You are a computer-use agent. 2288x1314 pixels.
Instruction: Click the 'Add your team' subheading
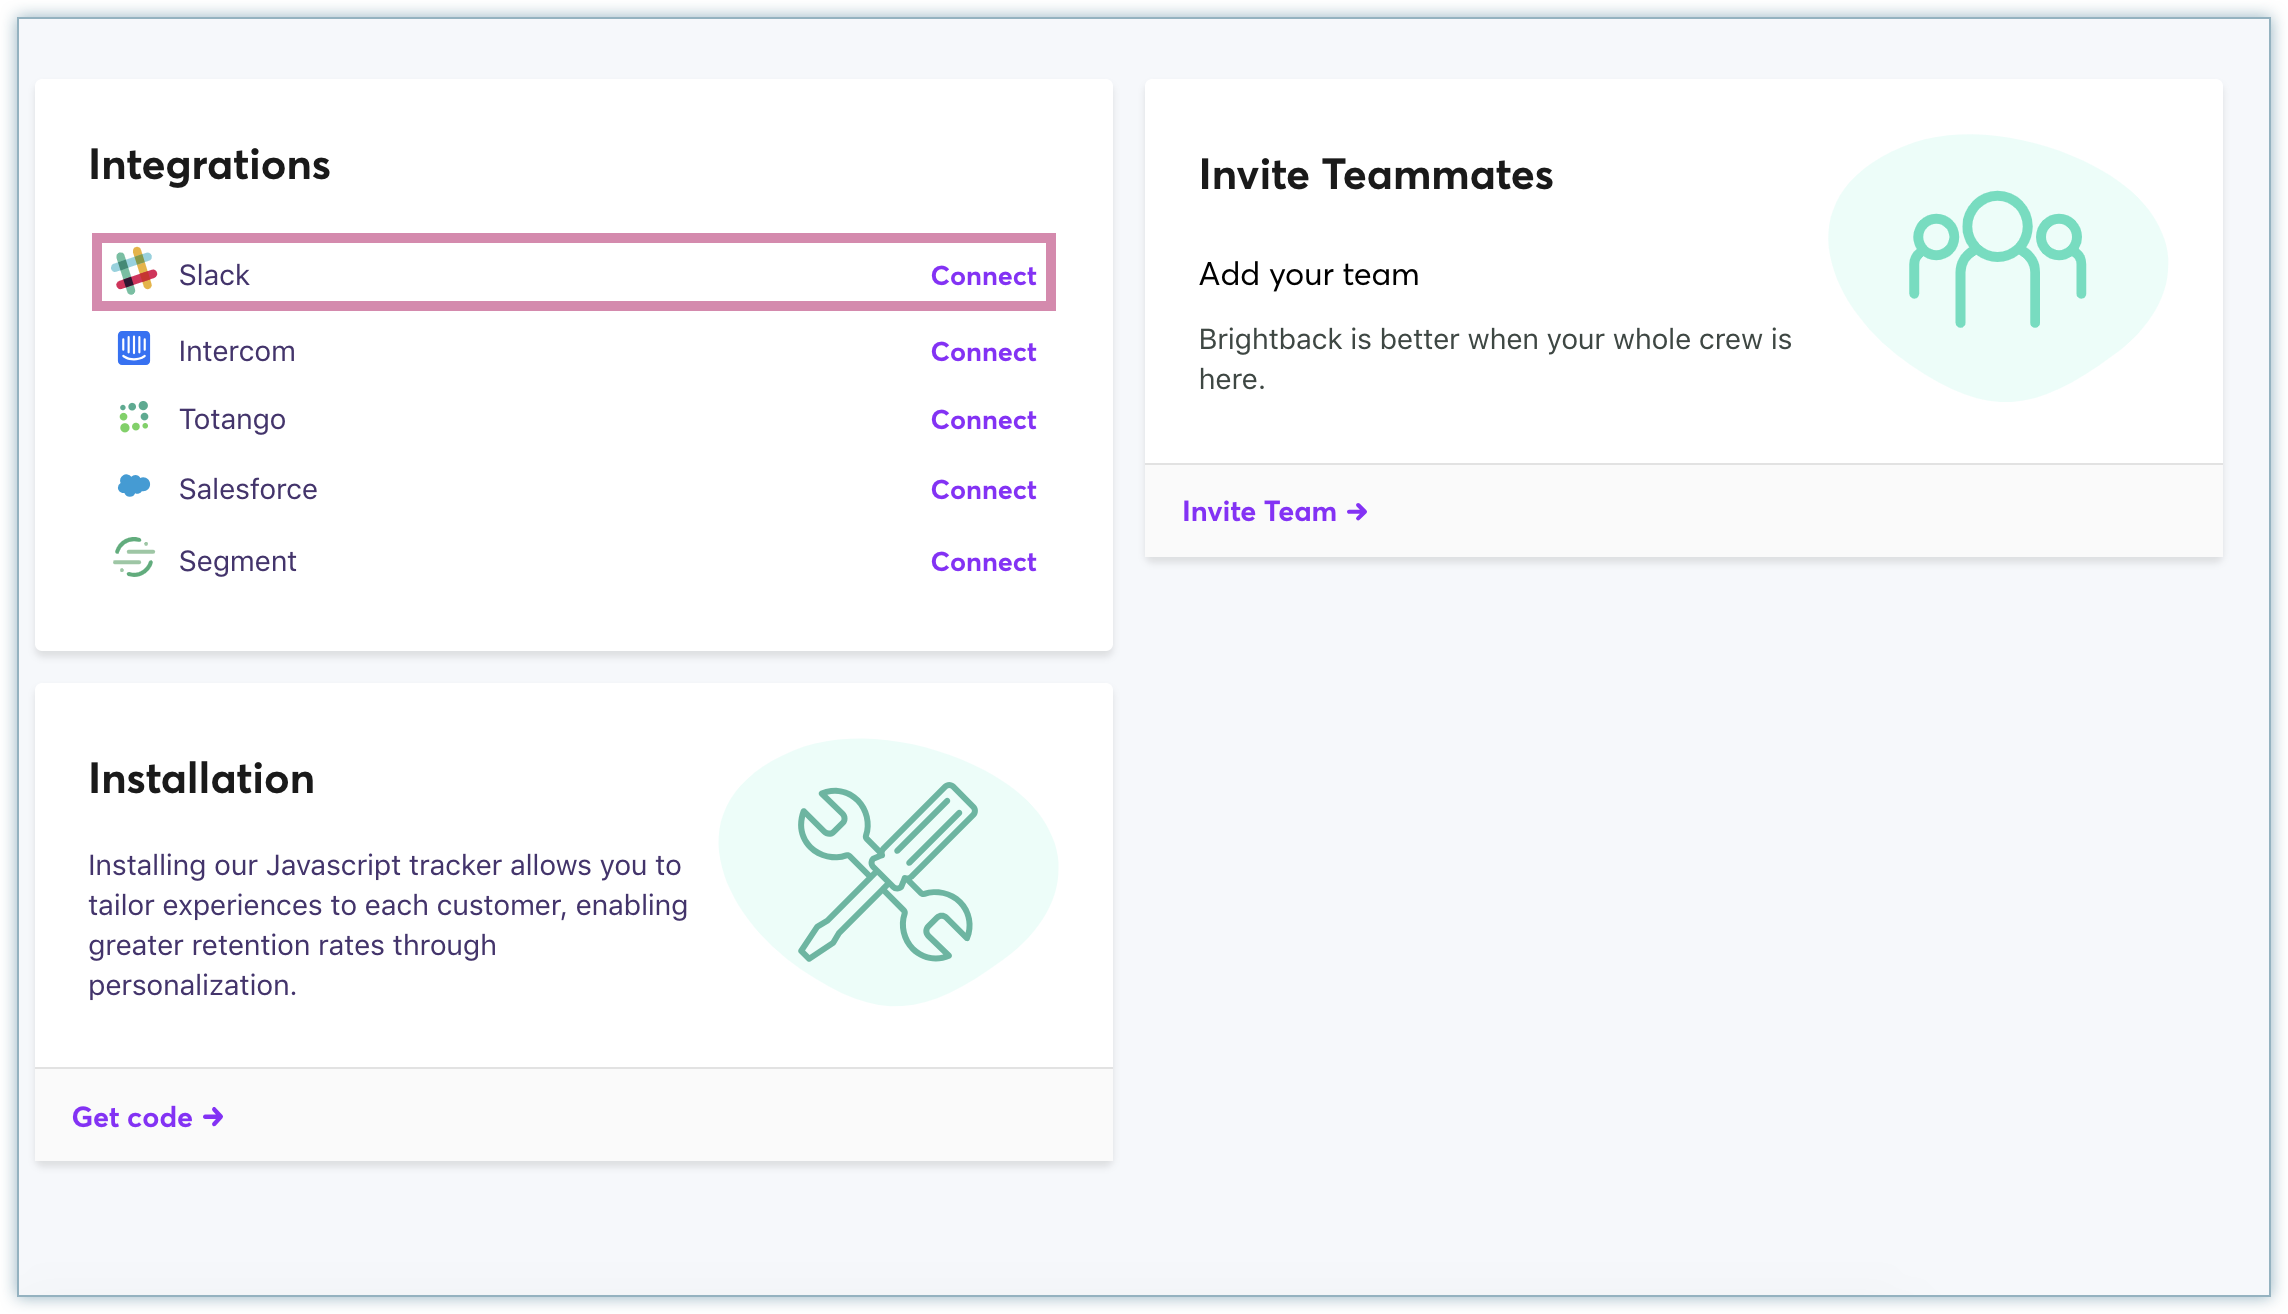click(x=1309, y=274)
